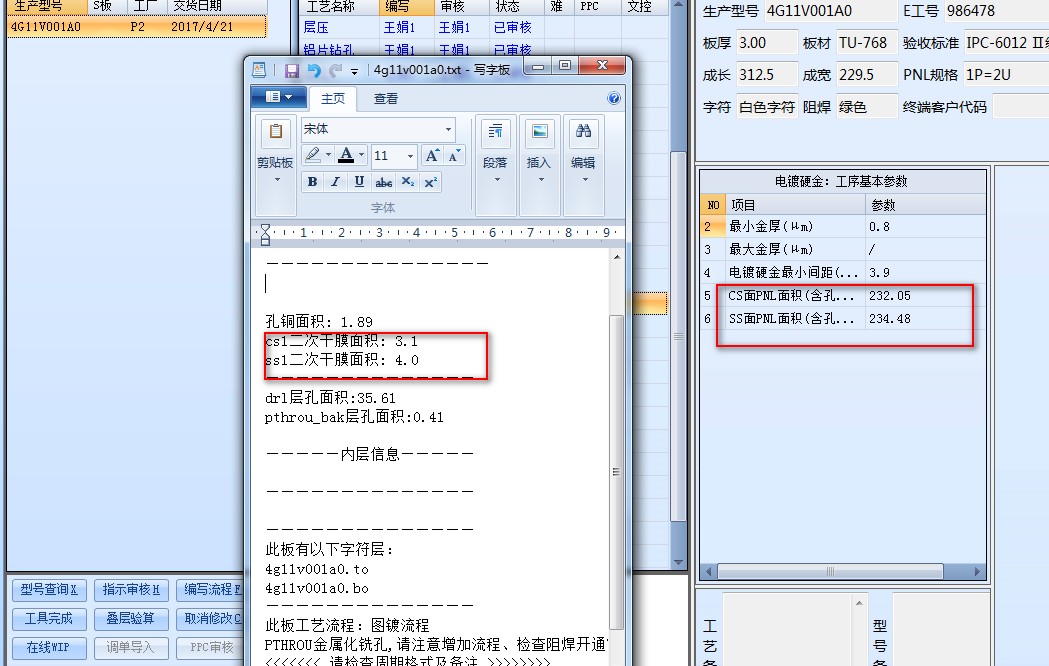Toggle subscript formatting
The image size is (1049, 666).
(407, 182)
